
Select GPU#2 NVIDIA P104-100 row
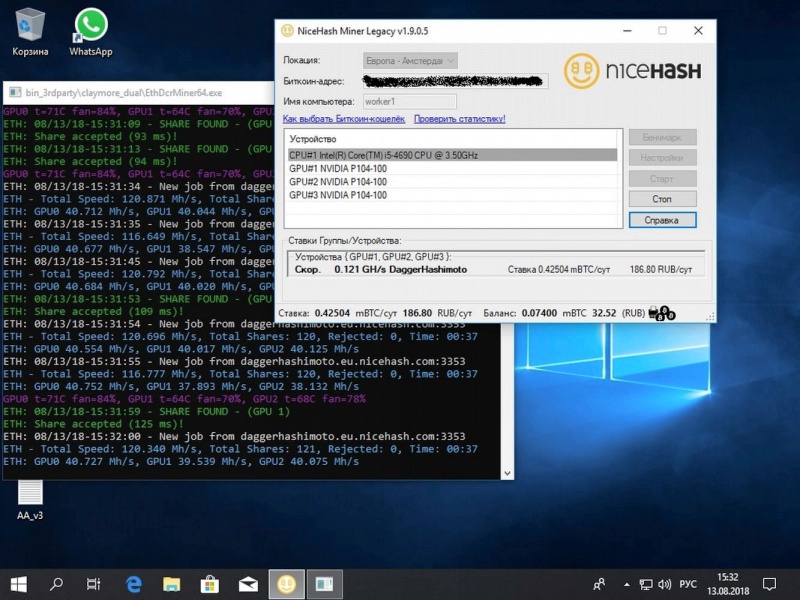[452, 182]
